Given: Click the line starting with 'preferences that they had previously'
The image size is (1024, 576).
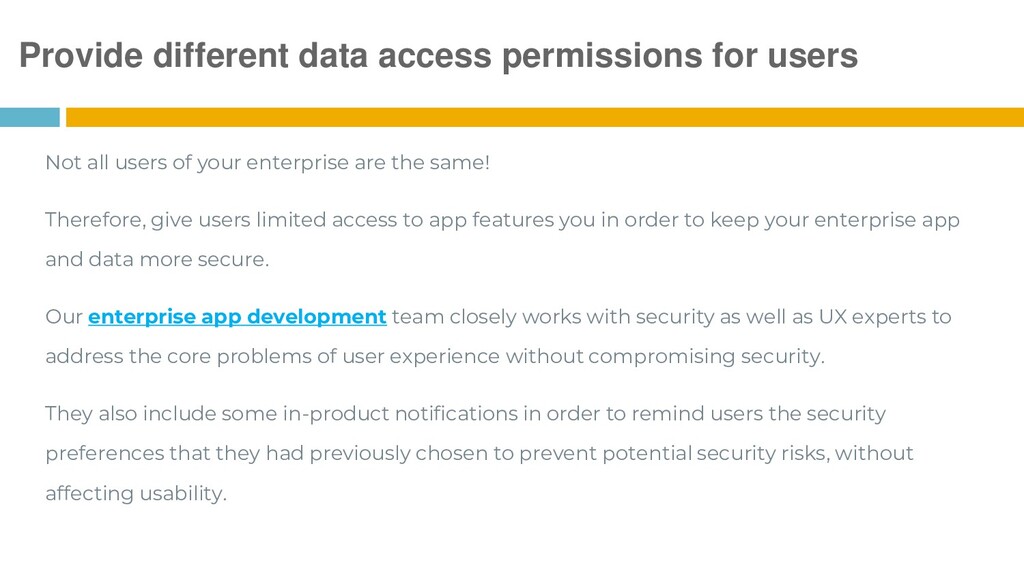Looking at the screenshot, I should pyautogui.click(x=479, y=454).
